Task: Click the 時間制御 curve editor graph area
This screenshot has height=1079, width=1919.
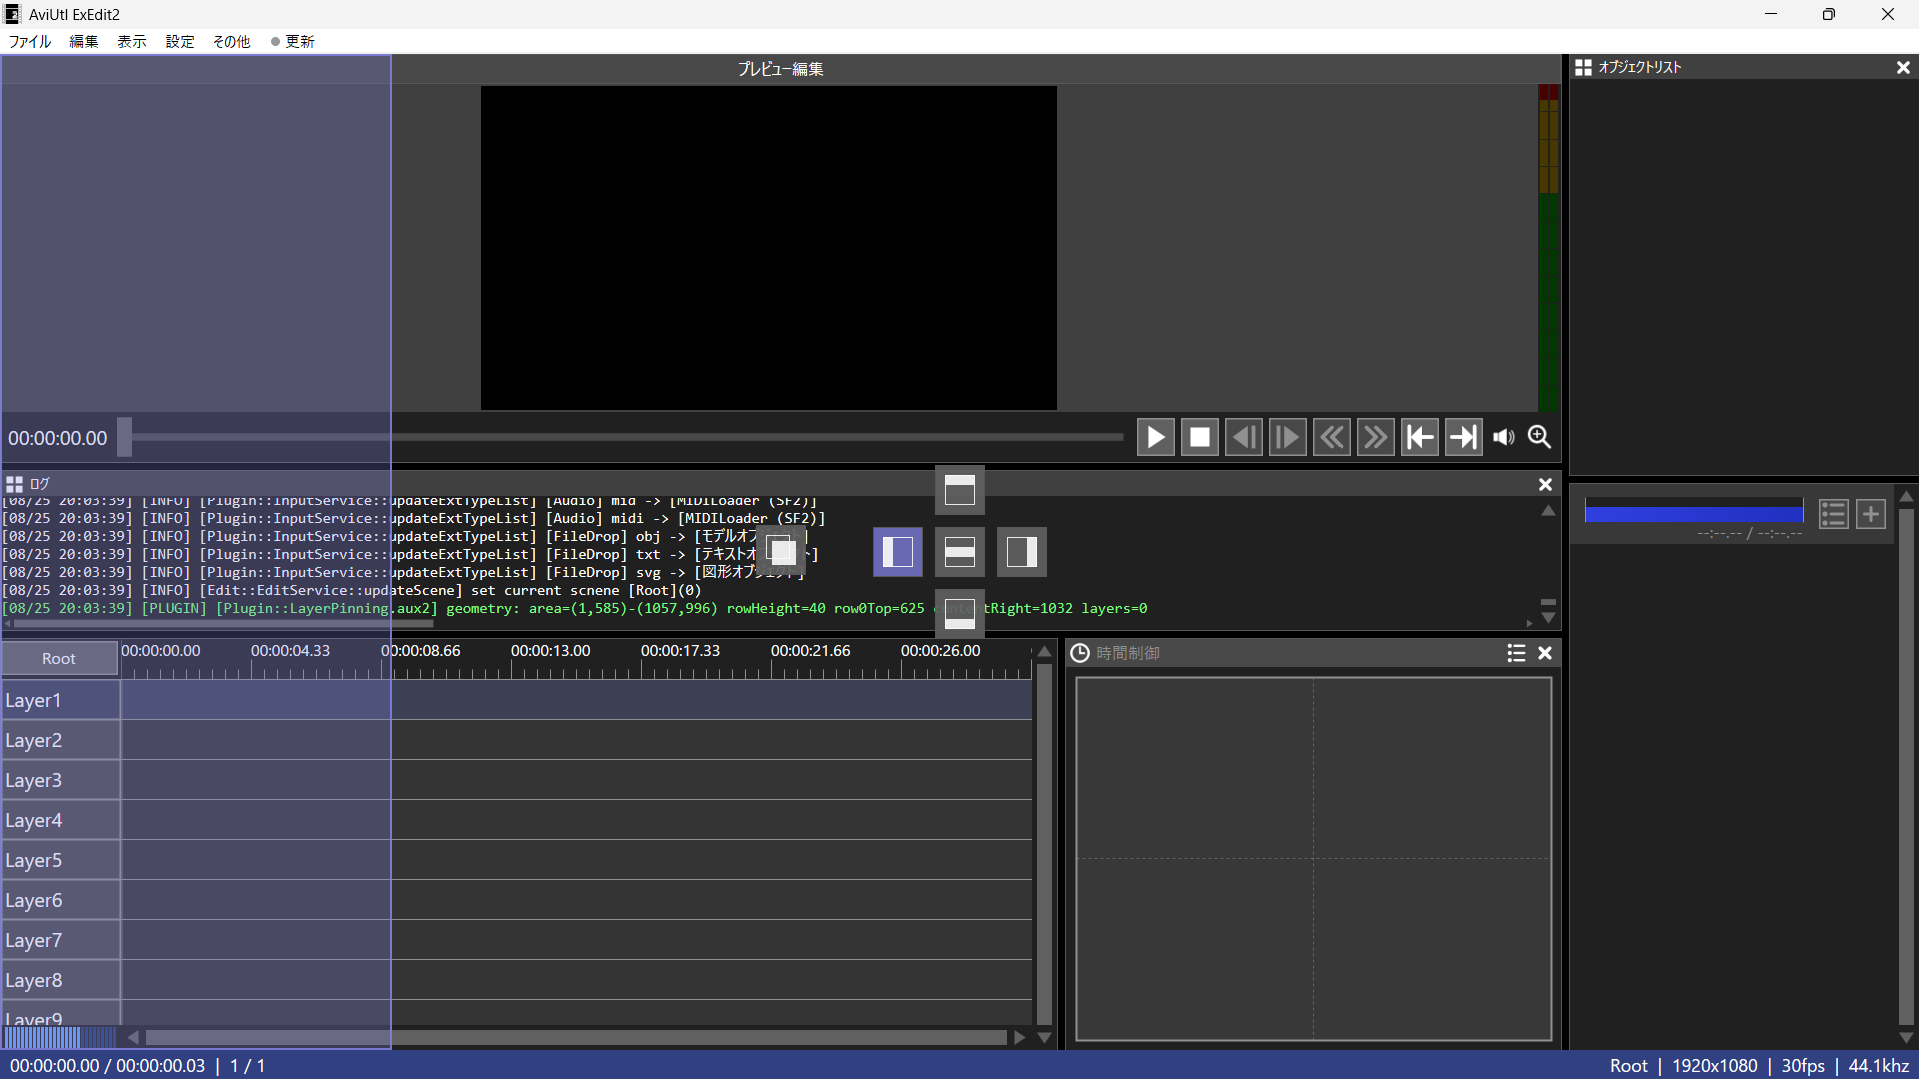Action: (x=1313, y=859)
